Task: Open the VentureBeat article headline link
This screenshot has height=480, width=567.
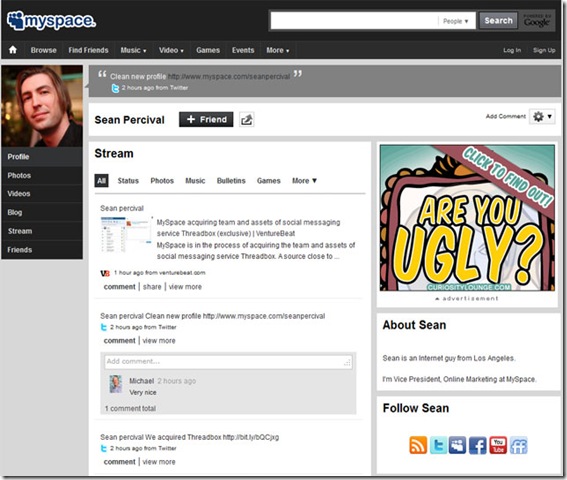Action: tap(248, 228)
